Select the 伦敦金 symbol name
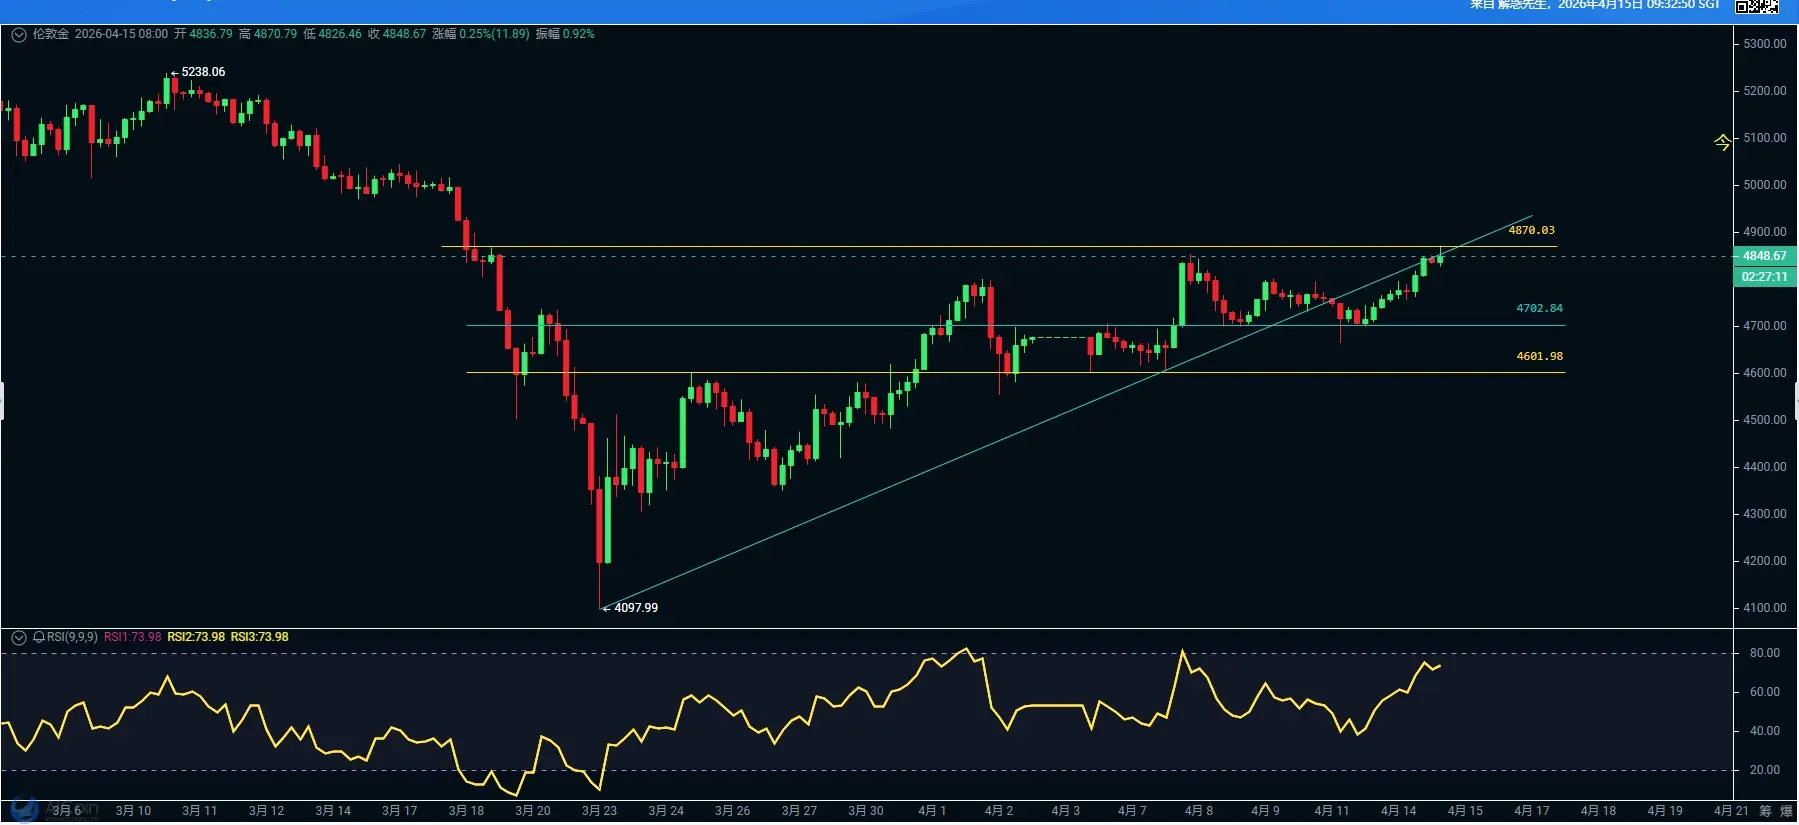The height and width of the screenshot is (825, 1799). click(x=51, y=34)
